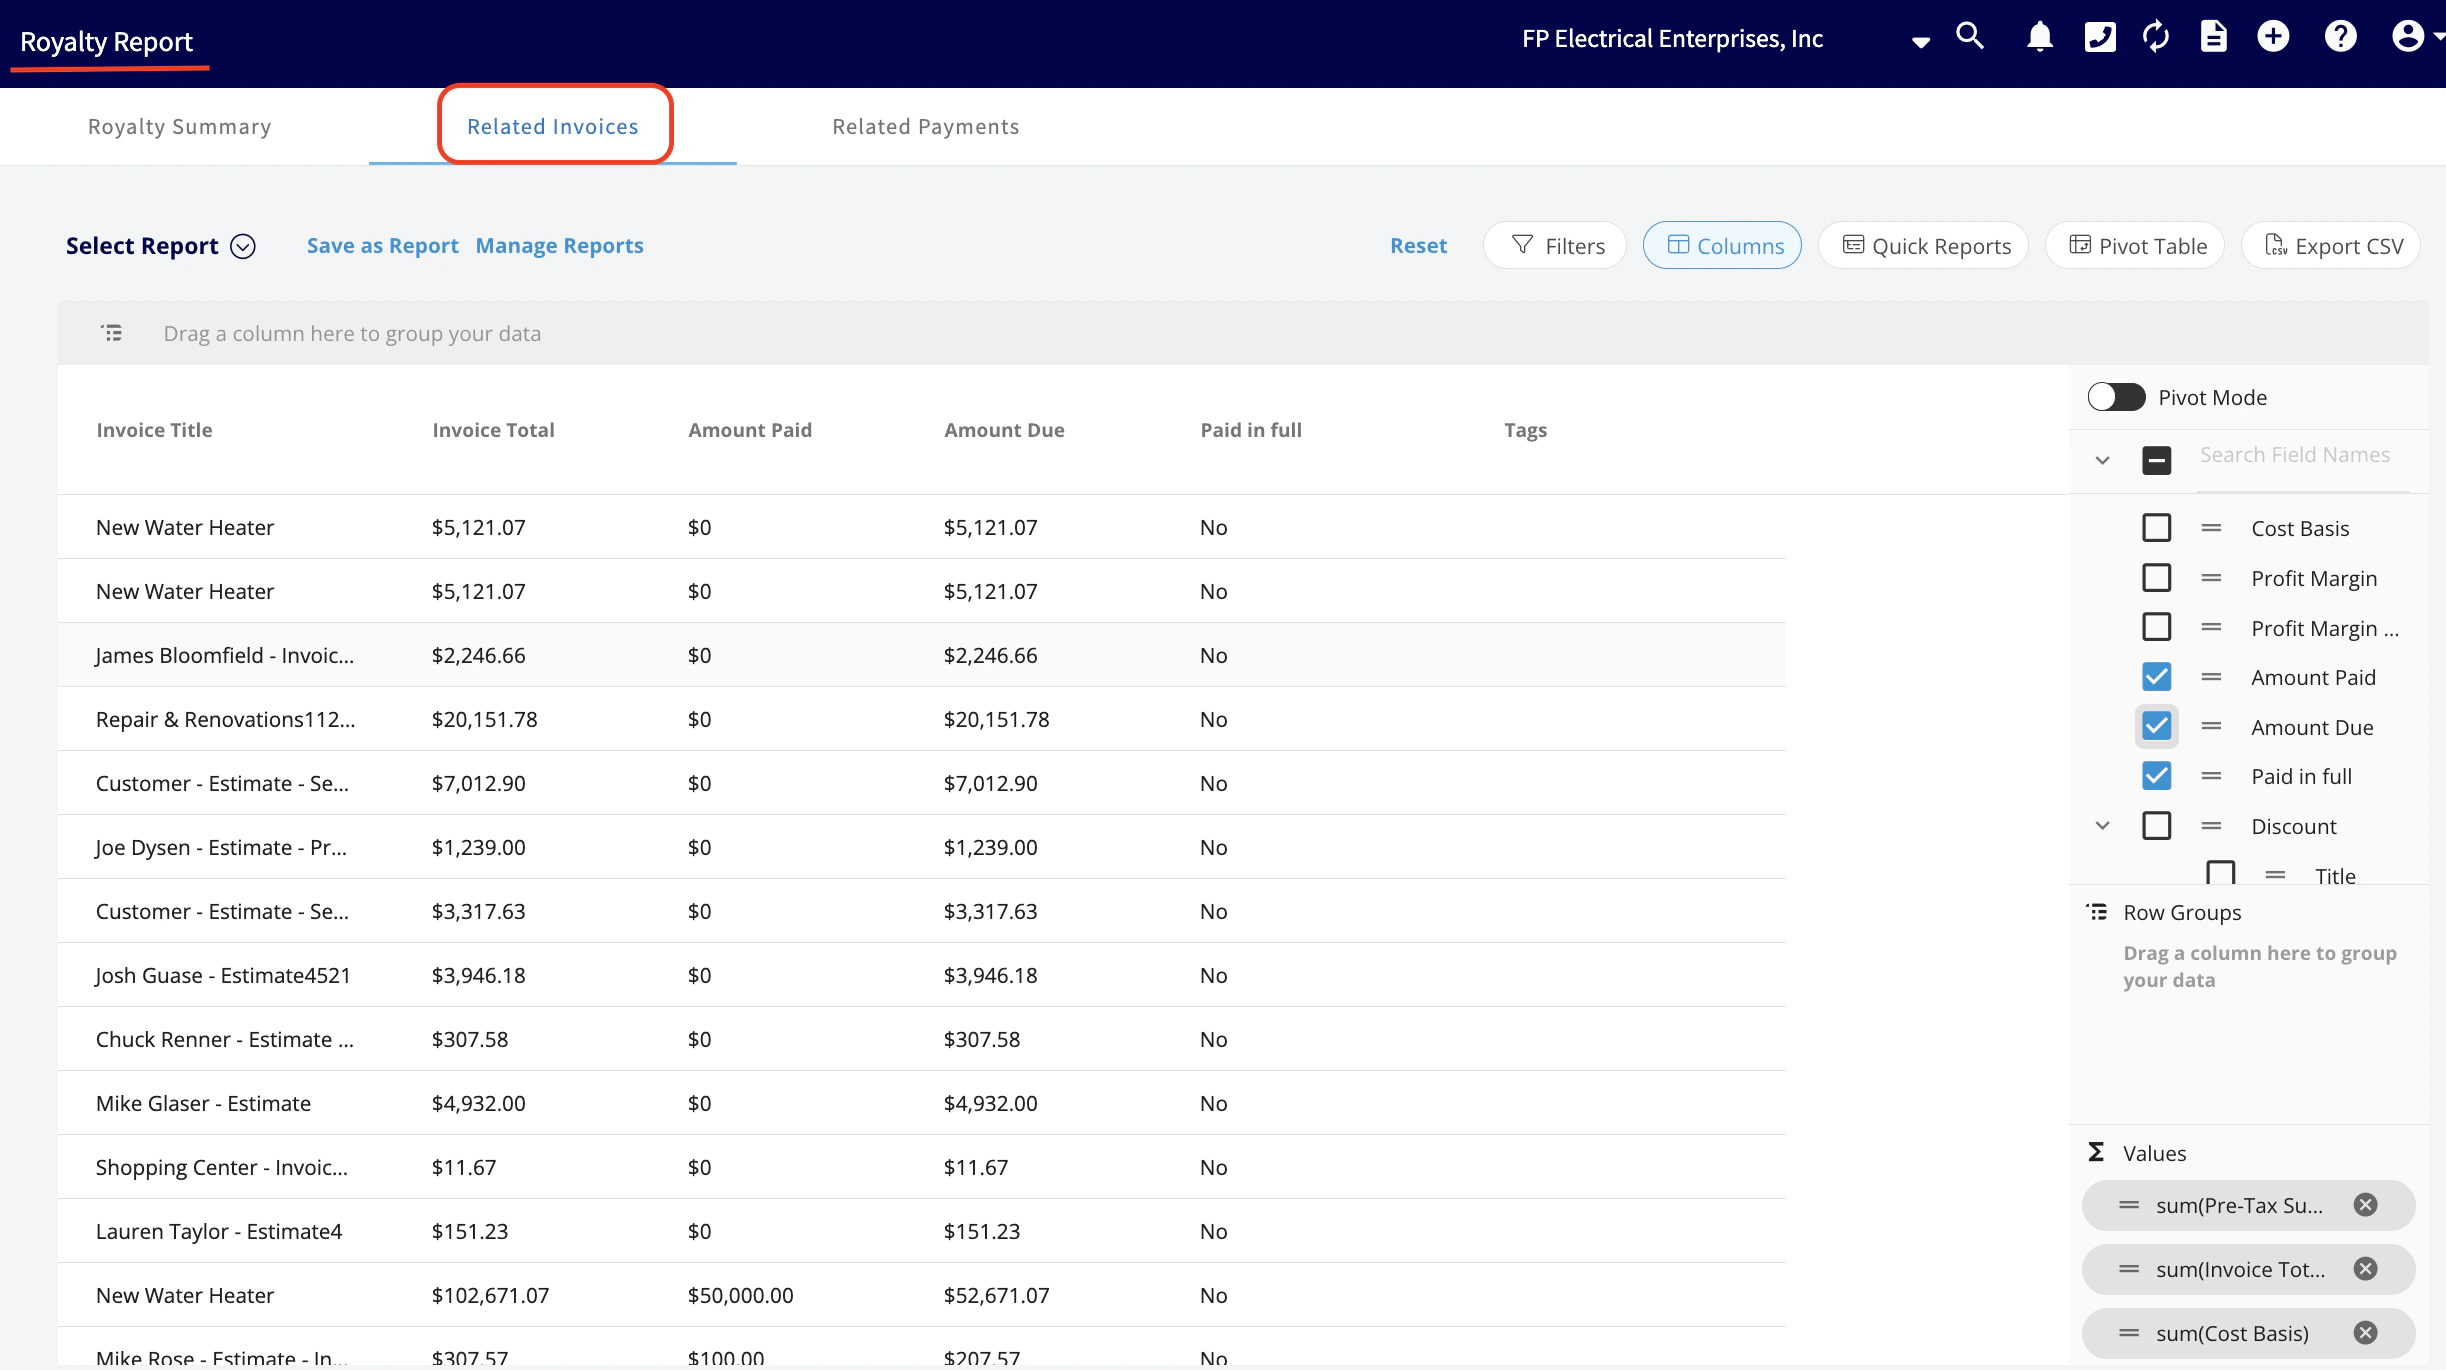Open company selector dropdown arrow
2446x1370 pixels.
[x=1920, y=42]
